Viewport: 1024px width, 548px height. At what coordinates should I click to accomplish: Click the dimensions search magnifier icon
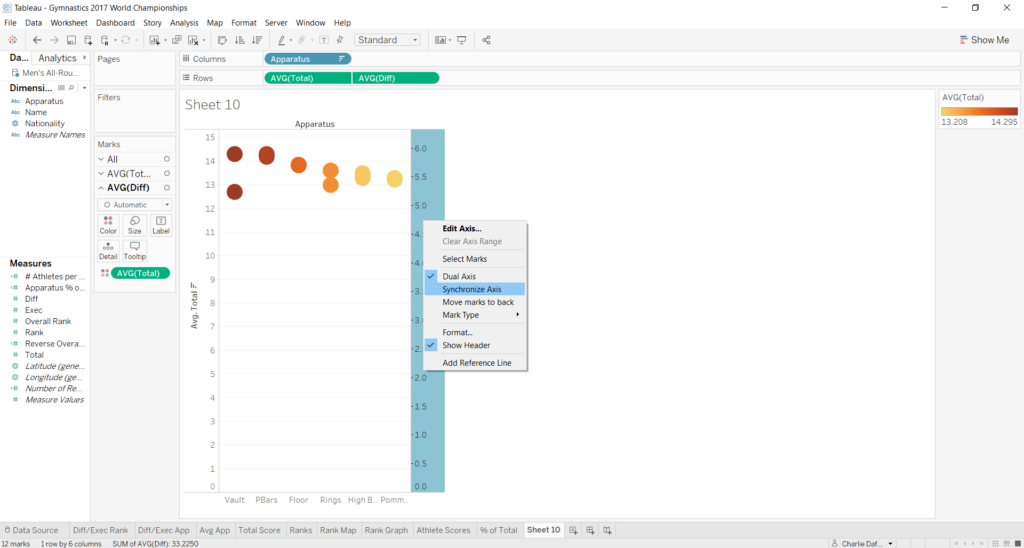pos(71,88)
